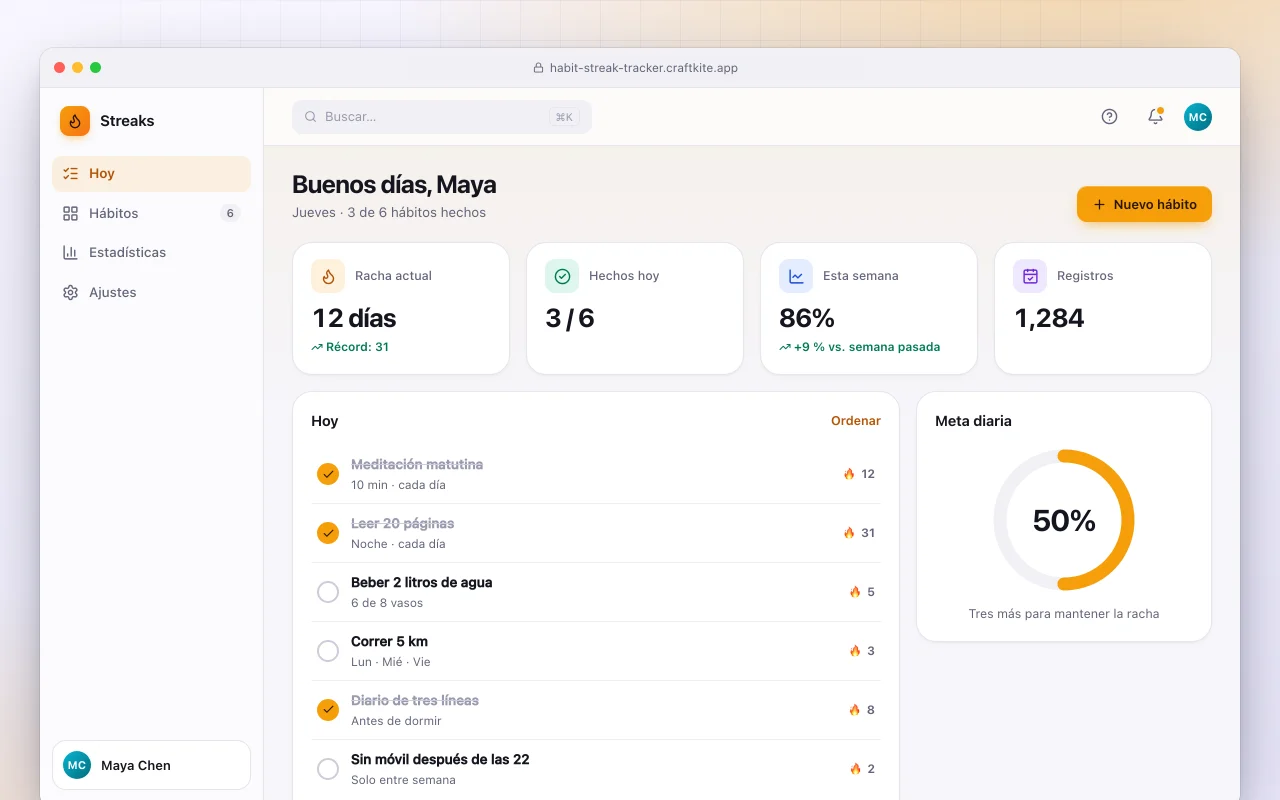The height and width of the screenshot is (800, 1280).
Task: Click the 'Jueves · 3 de 6 hábitos hechos' subtitle
Action: point(389,213)
